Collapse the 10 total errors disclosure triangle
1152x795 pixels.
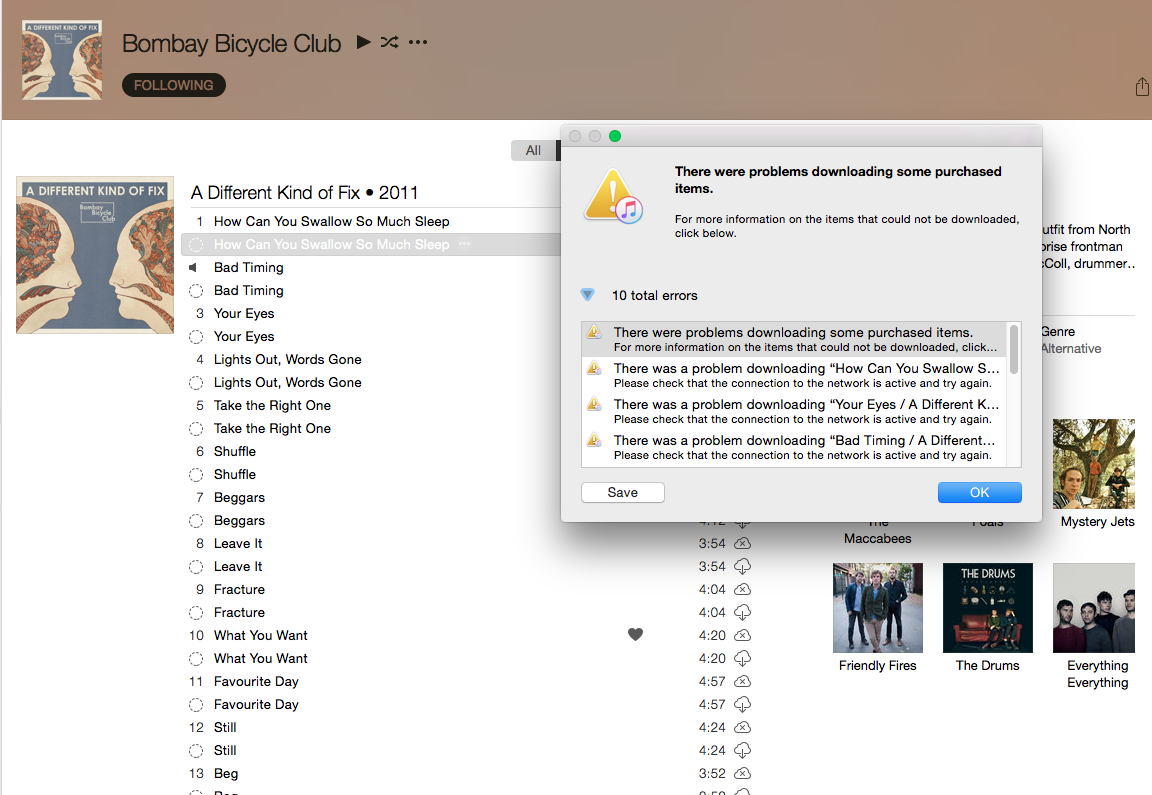pyautogui.click(x=587, y=295)
